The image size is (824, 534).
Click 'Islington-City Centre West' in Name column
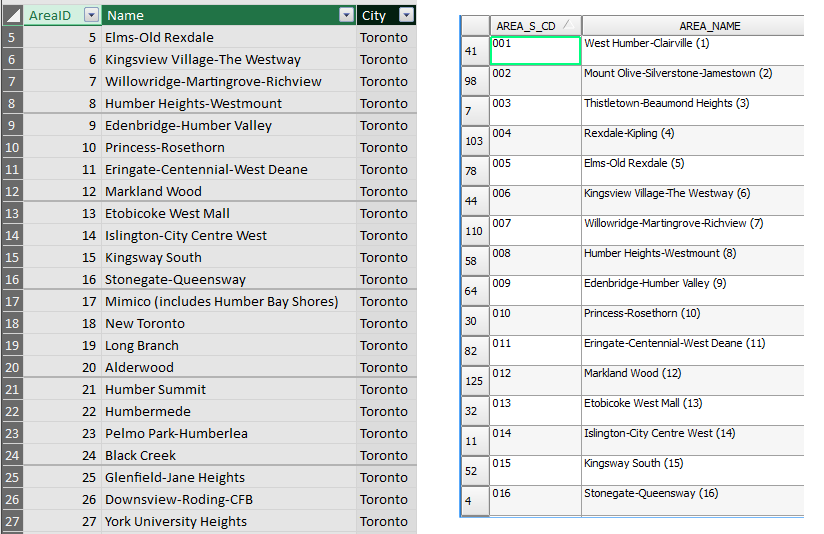click(229, 235)
